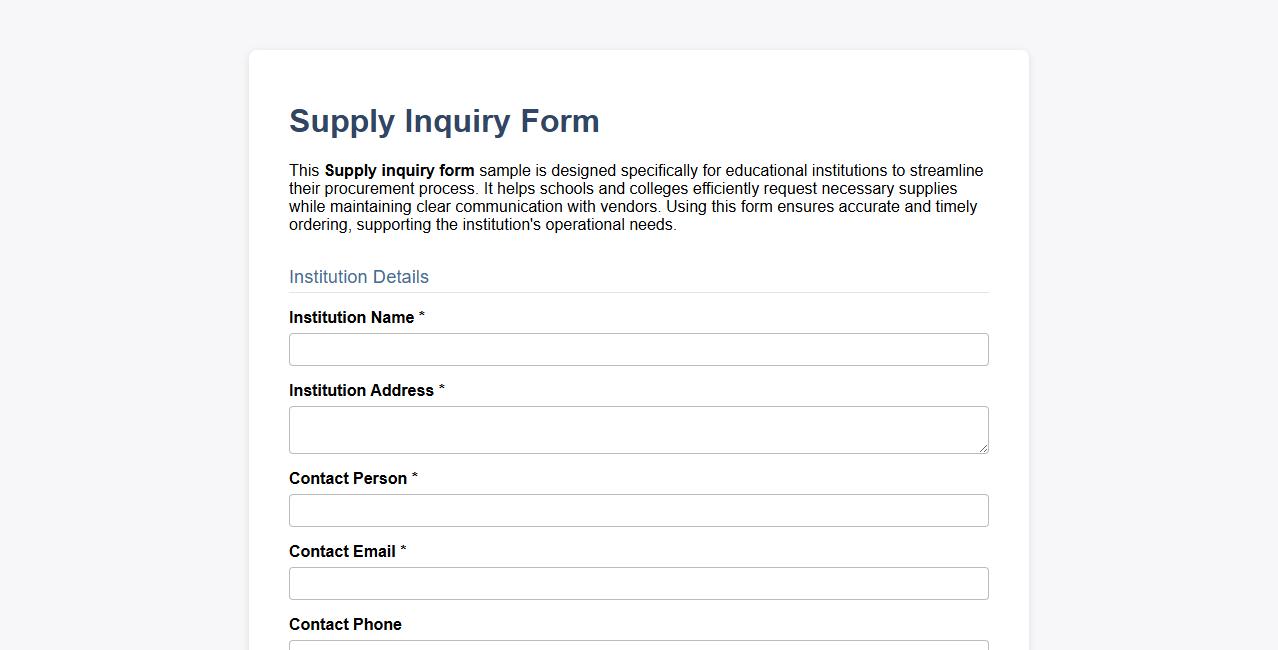Click the Contact Phone input field
This screenshot has width=1278, height=650.
638,645
